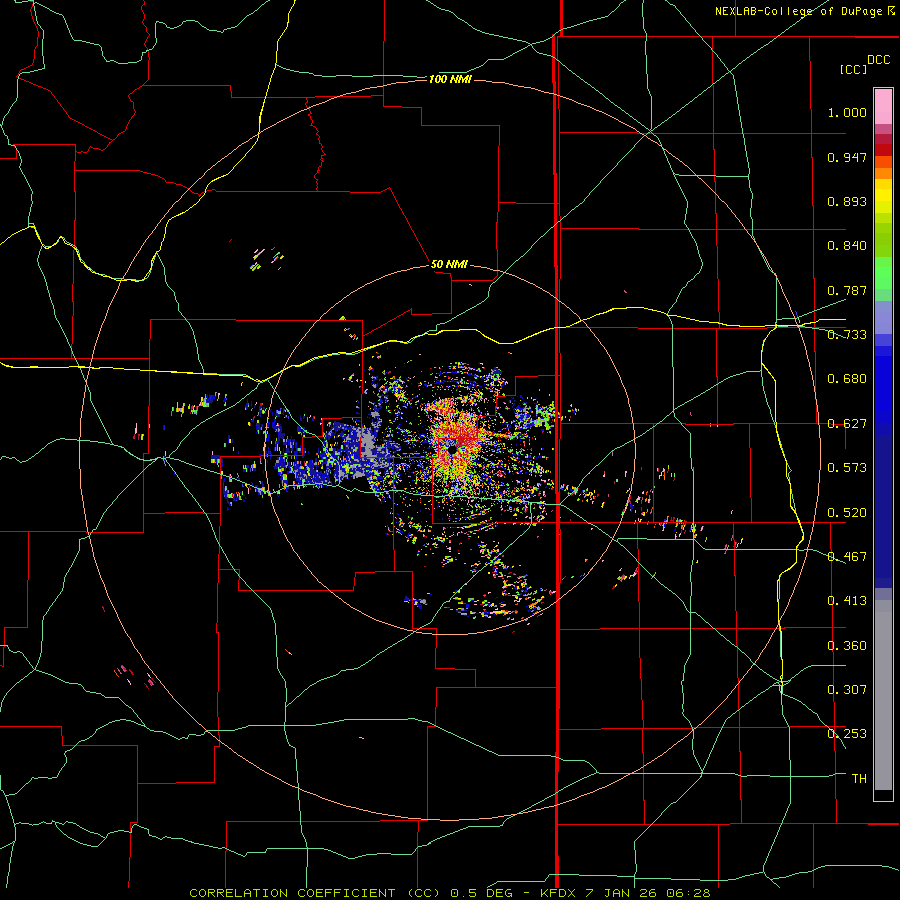This screenshot has height=900, width=900.
Task: Select the 0.467 legend value
Action: 847,556
